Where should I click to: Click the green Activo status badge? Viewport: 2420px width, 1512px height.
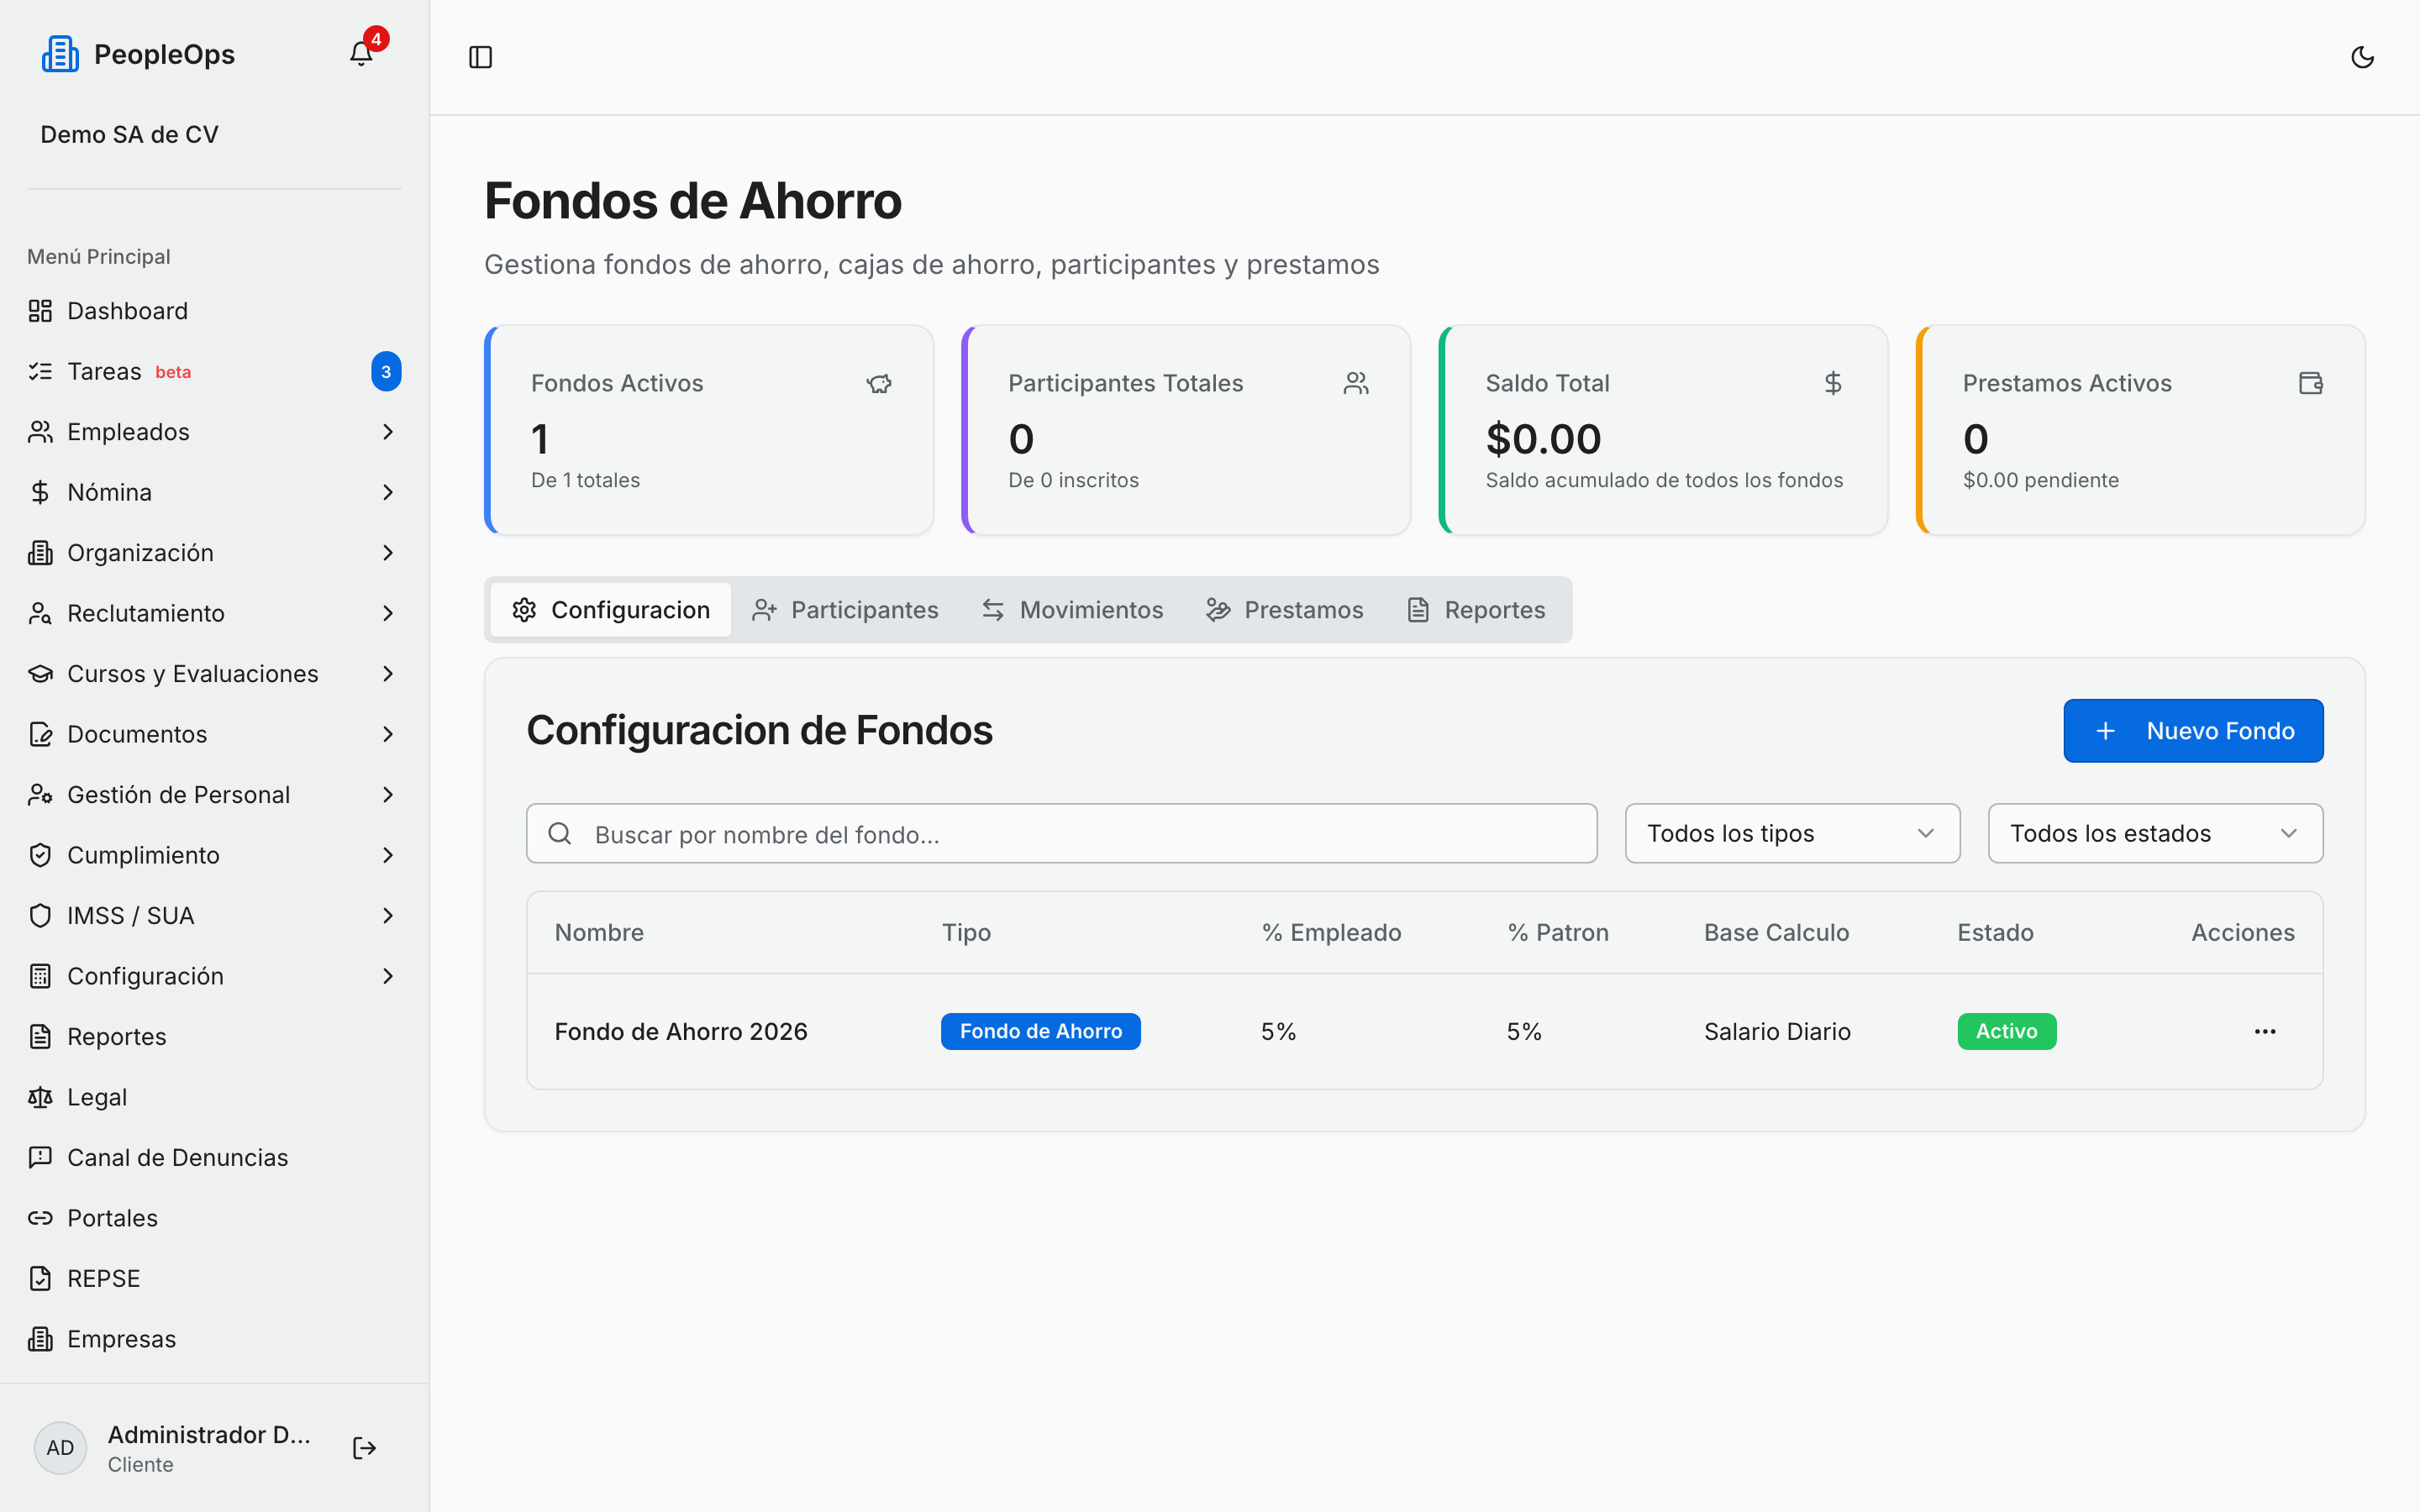(2006, 1031)
